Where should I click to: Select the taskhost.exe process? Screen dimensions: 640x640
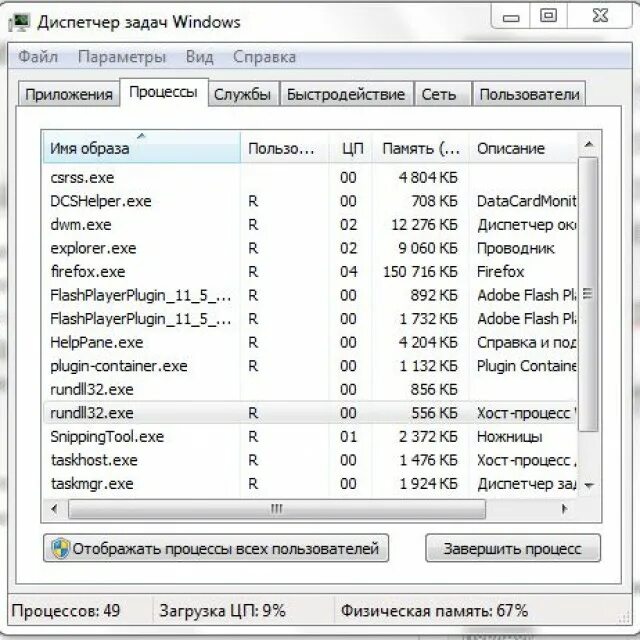point(310,460)
